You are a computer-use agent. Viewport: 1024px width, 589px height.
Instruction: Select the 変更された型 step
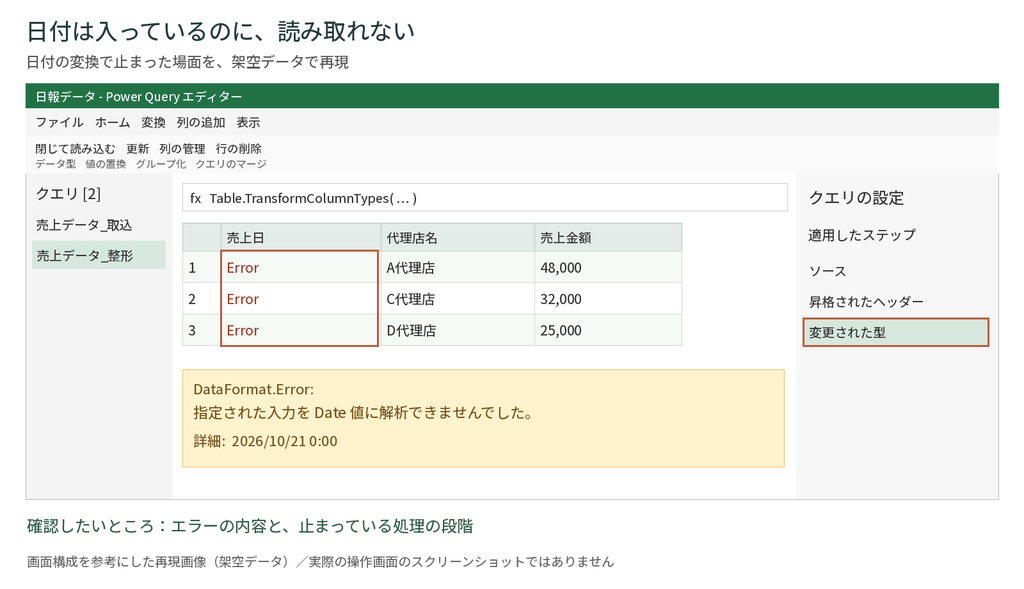pyautogui.click(x=895, y=332)
